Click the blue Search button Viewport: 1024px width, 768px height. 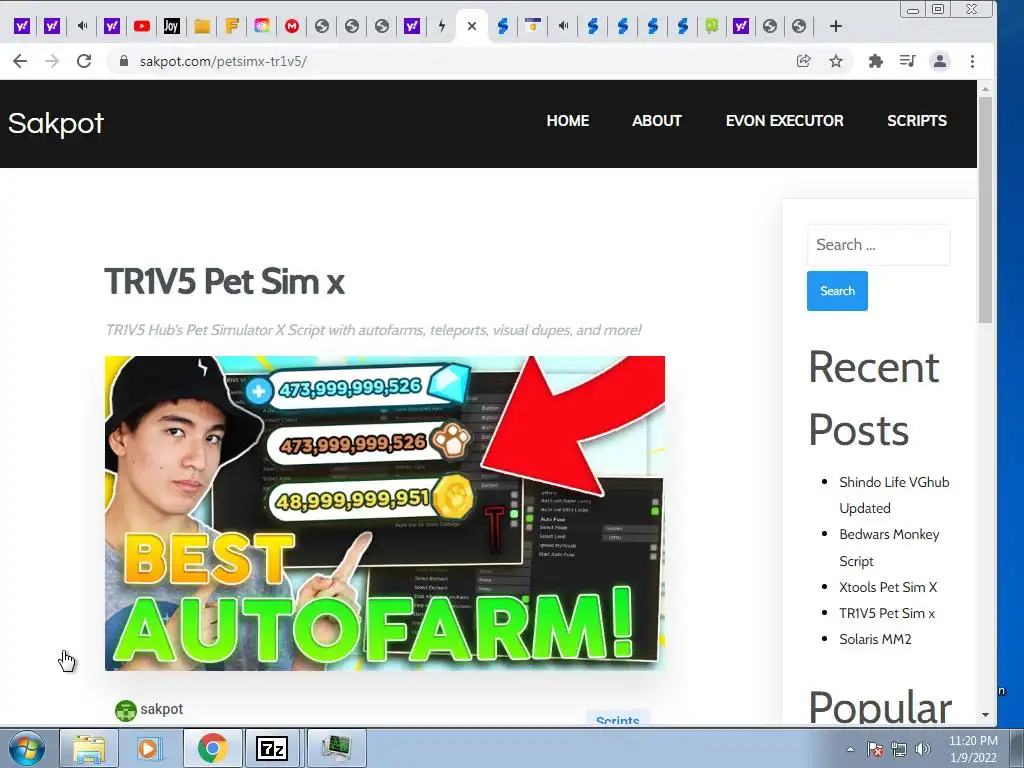pos(837,291)
